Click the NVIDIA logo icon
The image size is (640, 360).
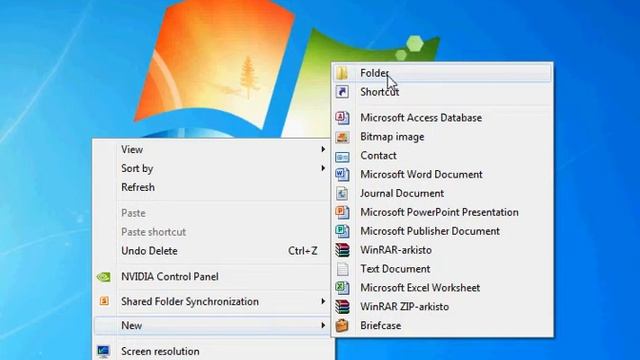tap(104, 277)
